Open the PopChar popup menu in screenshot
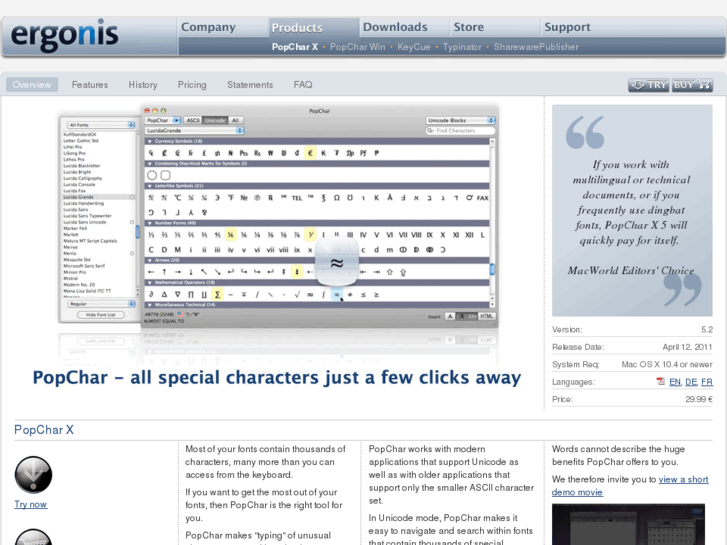This screenshot has height=545, width=727. pos(163,120)
